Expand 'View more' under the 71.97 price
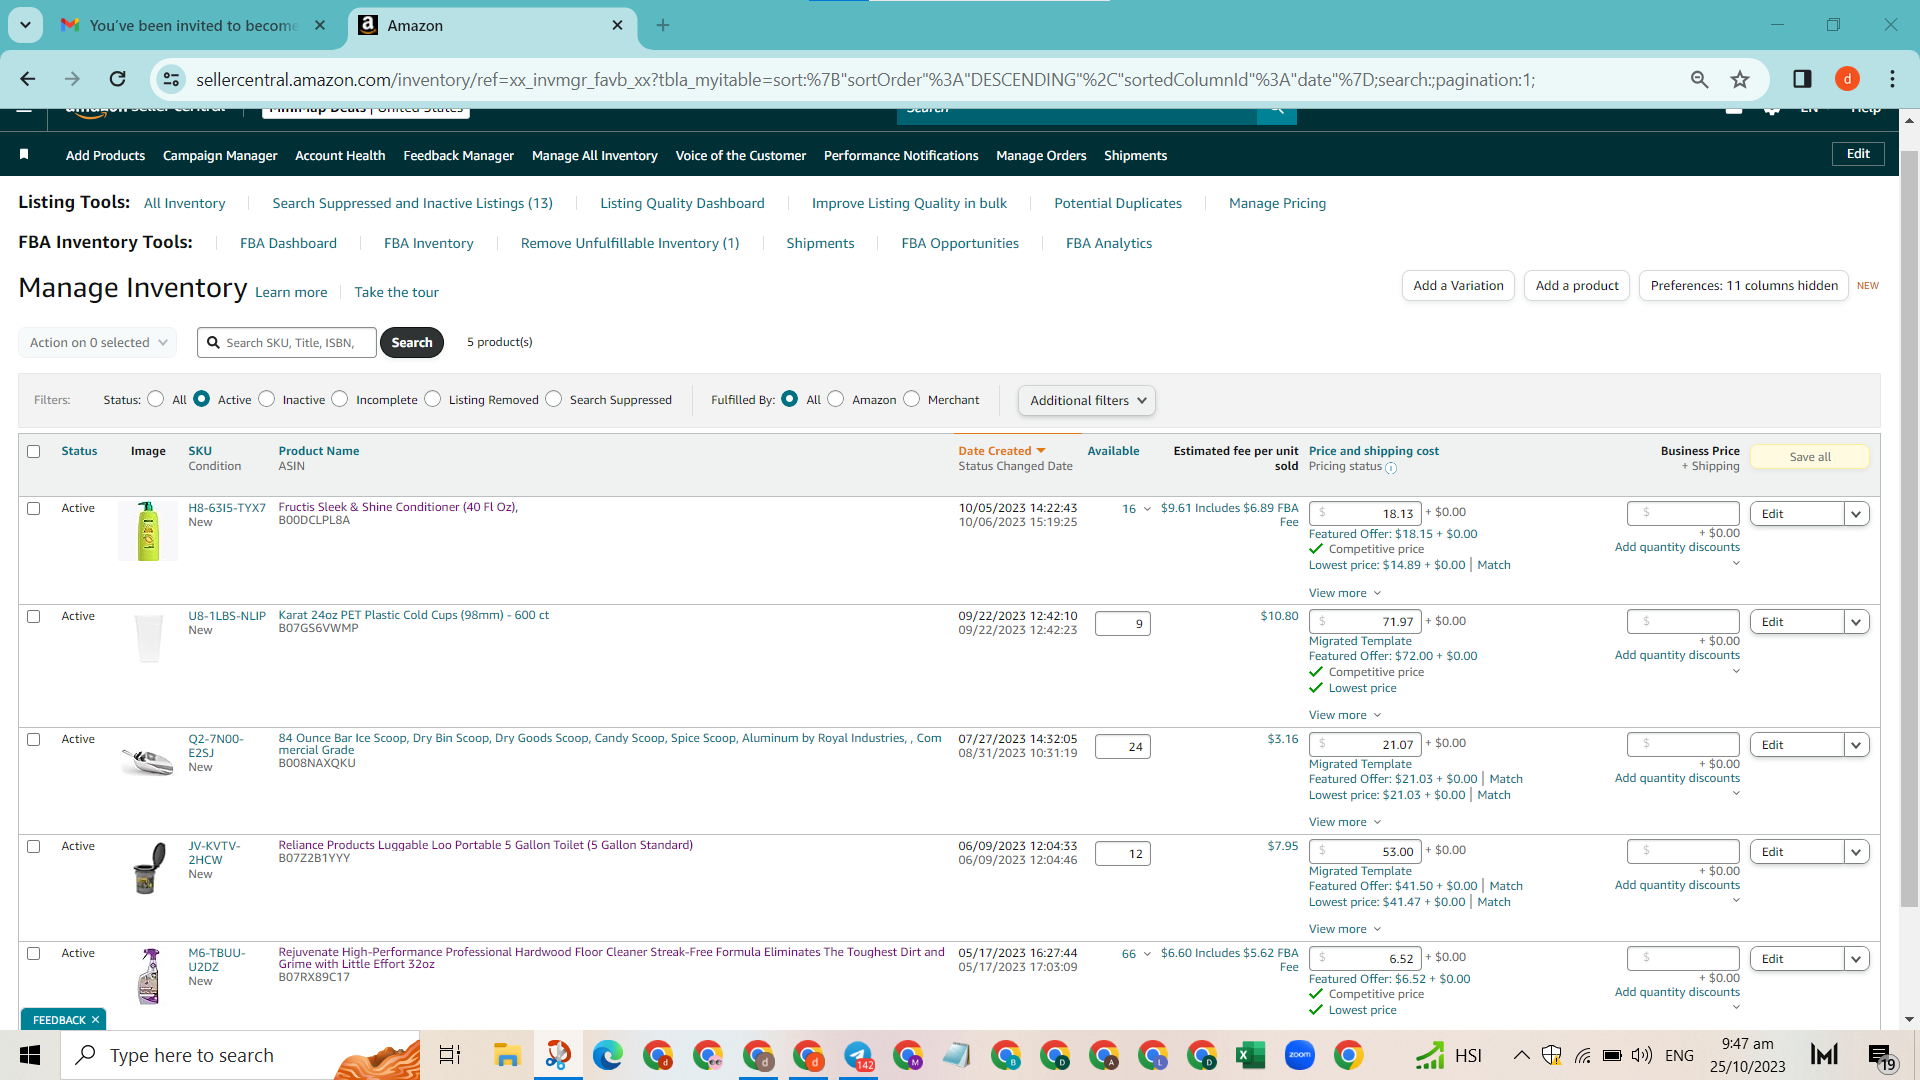 tap(1345, 715)
